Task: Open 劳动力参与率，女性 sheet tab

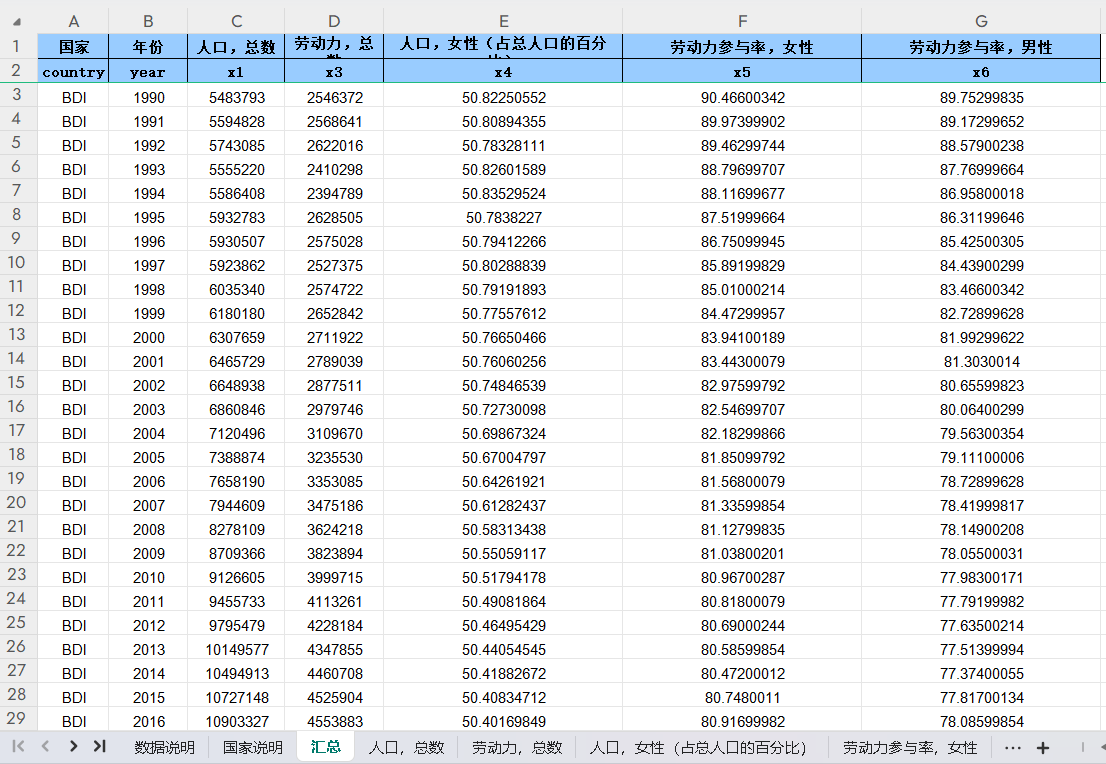Action: (910, 748)
